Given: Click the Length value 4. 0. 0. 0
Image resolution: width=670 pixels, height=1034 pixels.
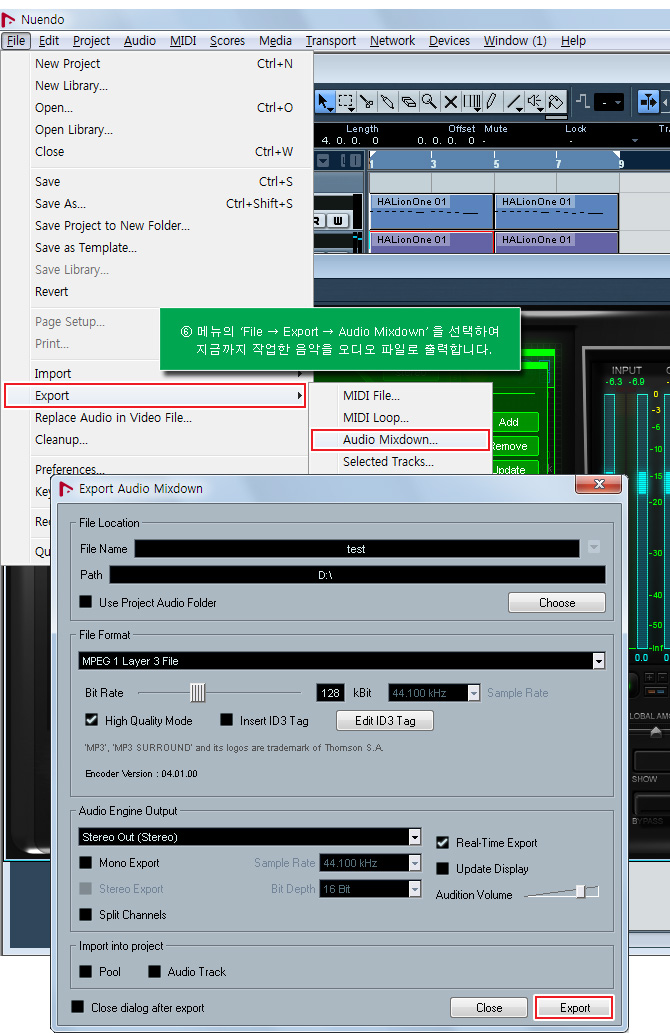Looking at the screenshot, I should (350, 140).
